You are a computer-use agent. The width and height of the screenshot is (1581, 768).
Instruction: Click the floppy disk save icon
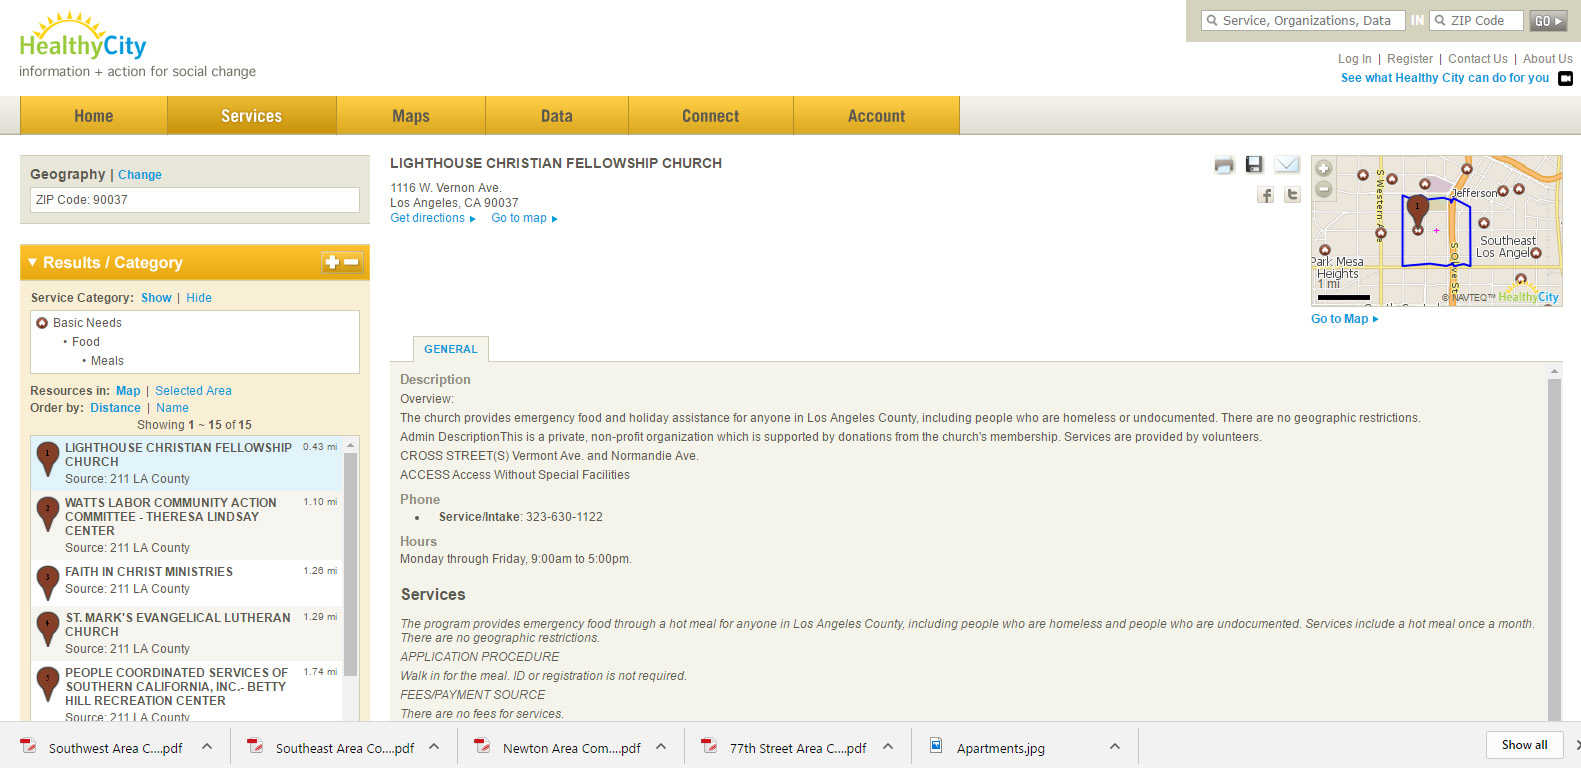[1254, 164]
